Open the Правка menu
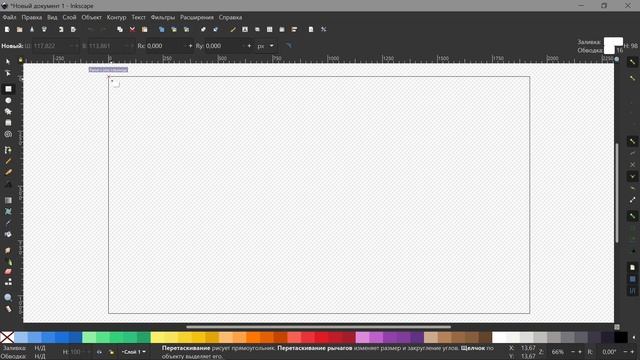Viewport: 640px width, 360px height. (x=31, y=18)
